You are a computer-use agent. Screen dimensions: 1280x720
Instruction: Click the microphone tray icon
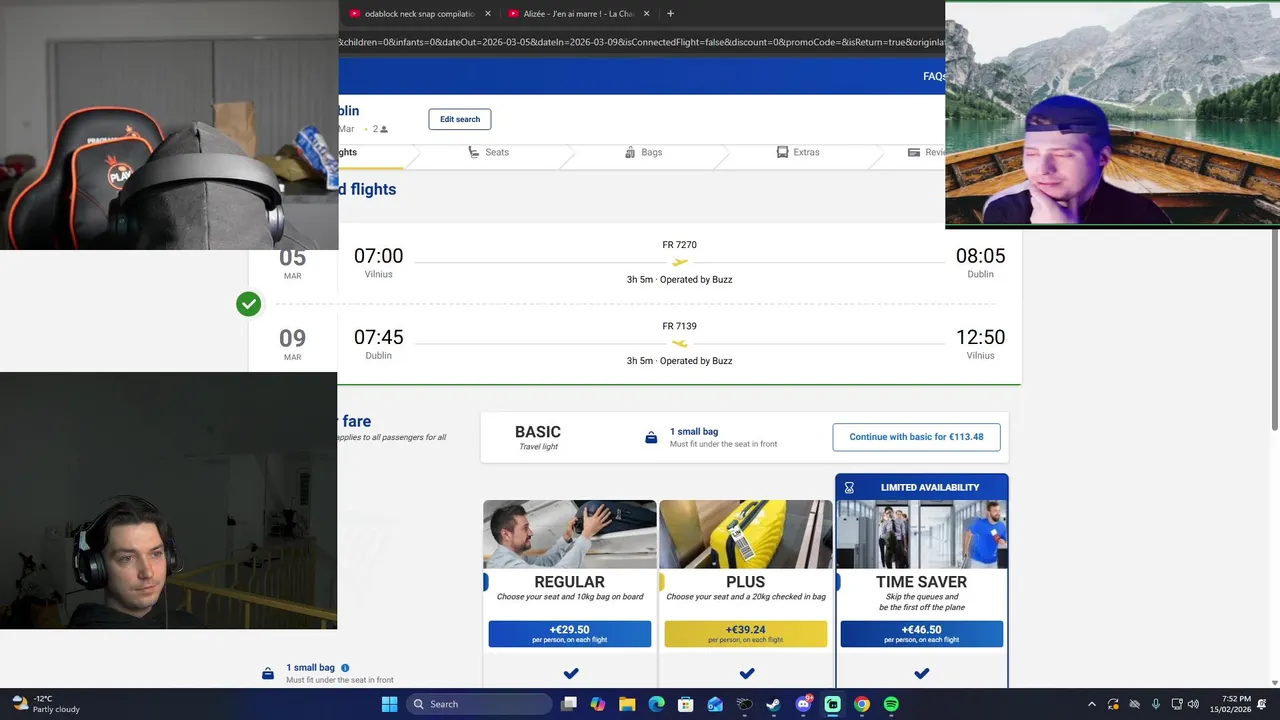pos(1155,704)
